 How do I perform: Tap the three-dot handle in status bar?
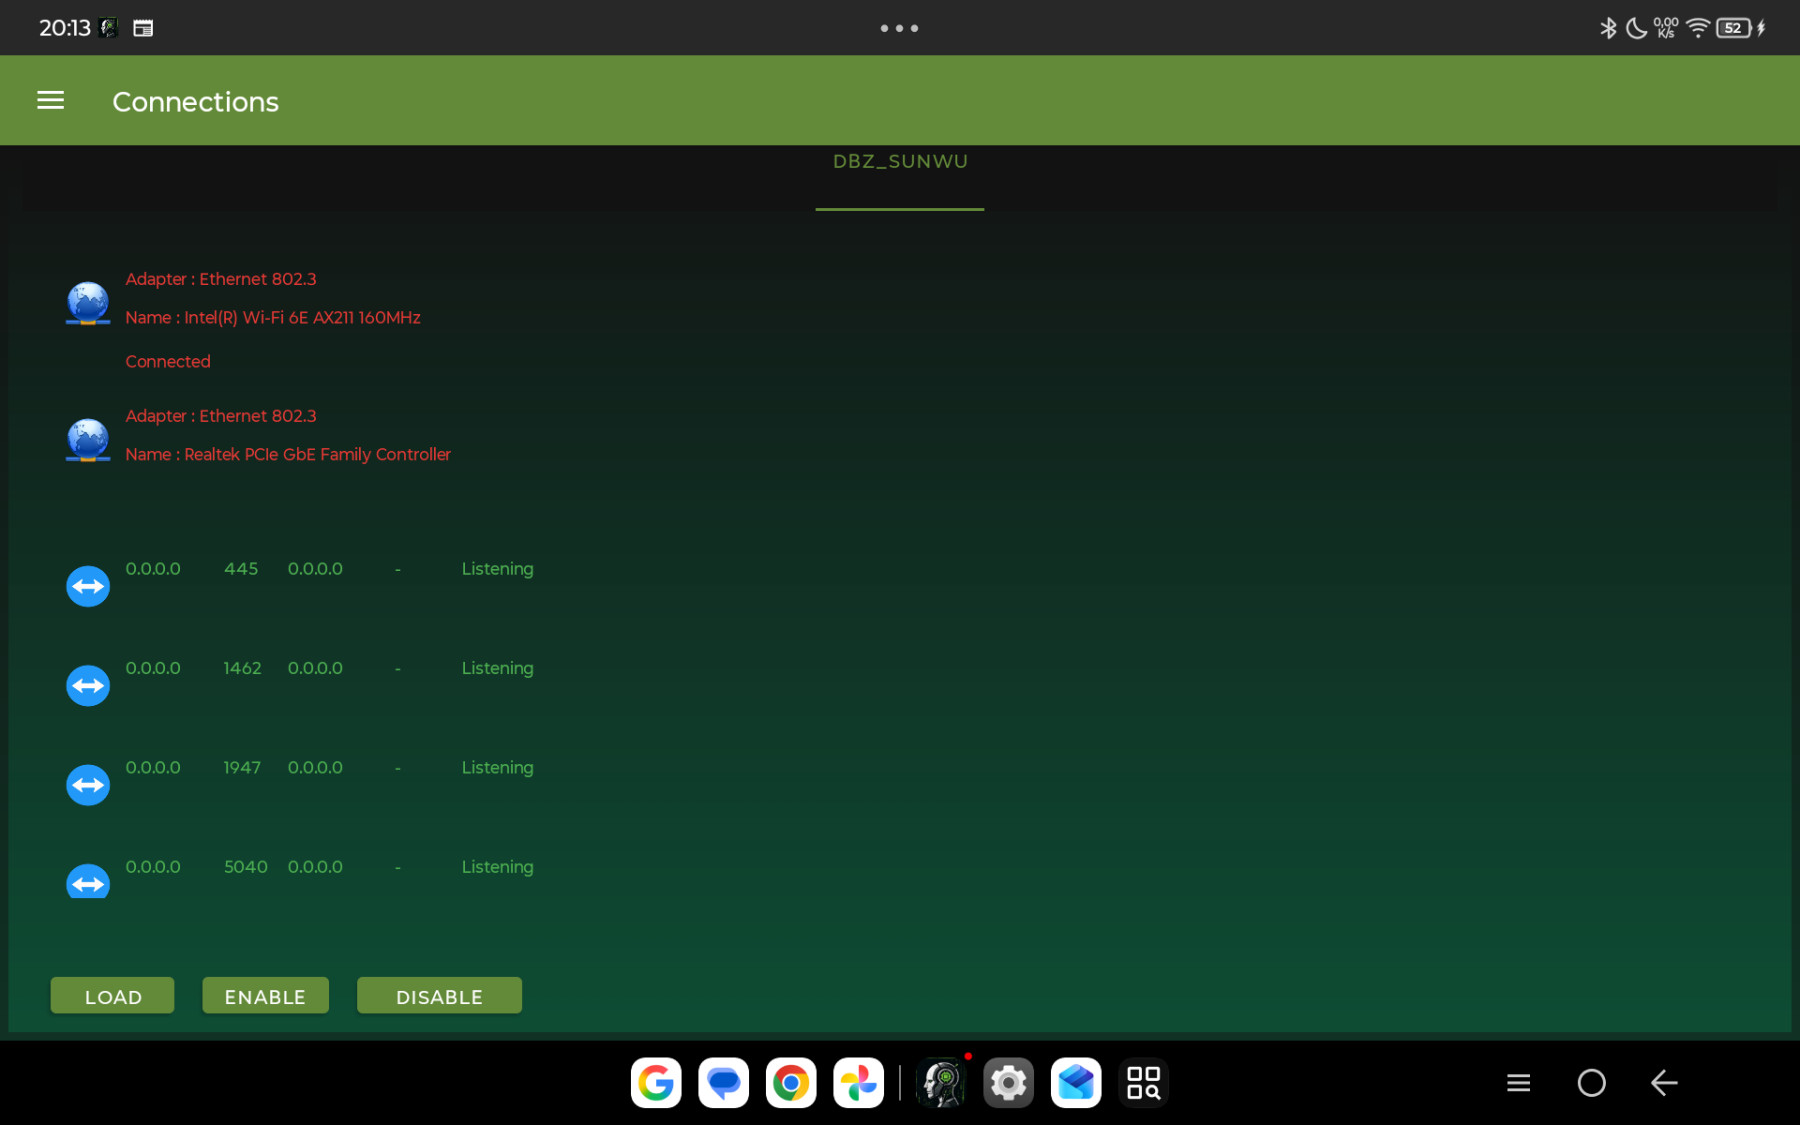click(x=899, y=28)
